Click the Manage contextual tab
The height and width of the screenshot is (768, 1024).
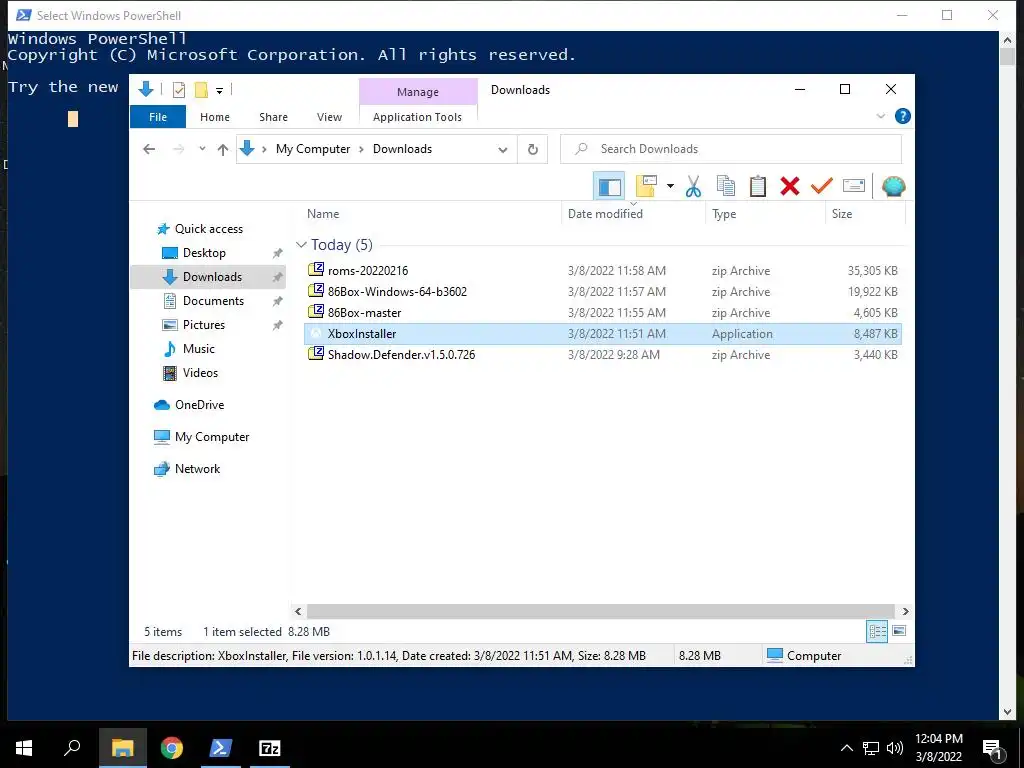418,92
